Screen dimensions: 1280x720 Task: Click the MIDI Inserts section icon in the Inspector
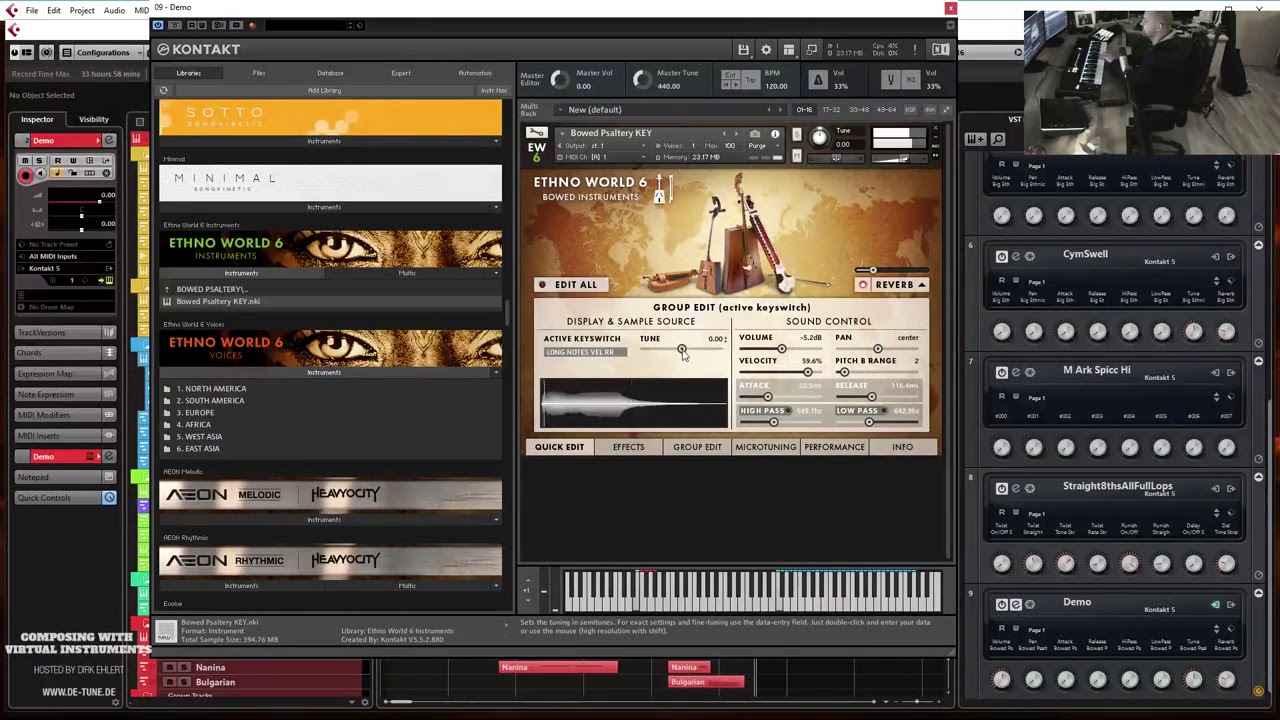pyautogui.click(x=109, y=436)
